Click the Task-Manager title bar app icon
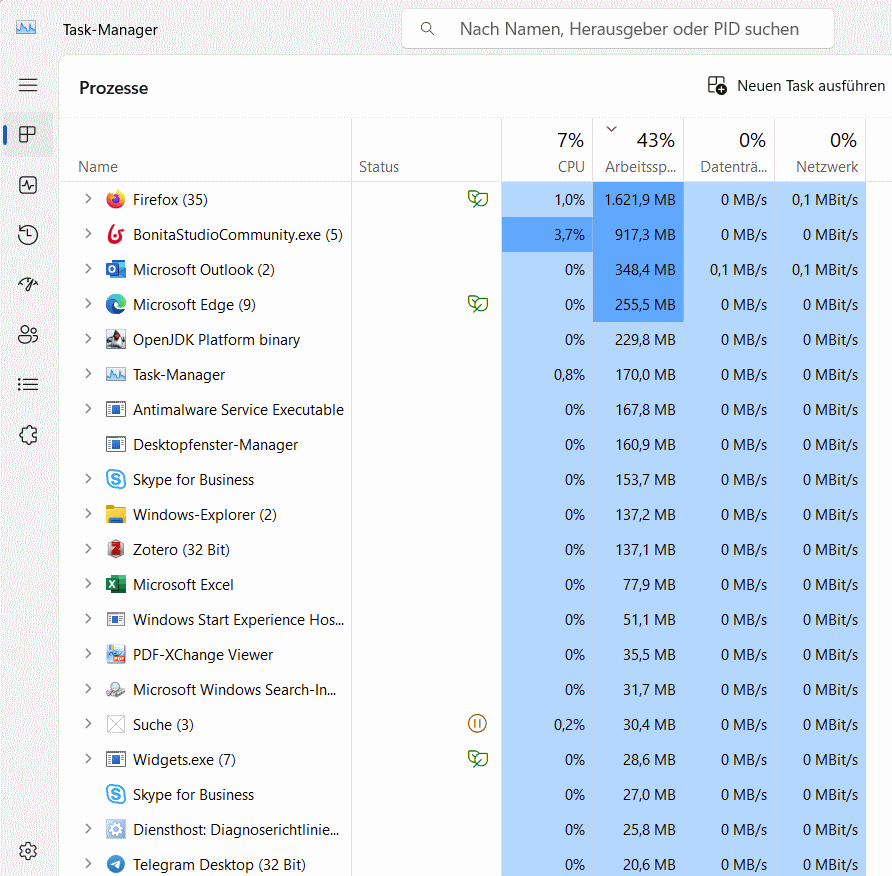This screenshot has width=892, height=876. pyautogui.click(x=26, y=27)
